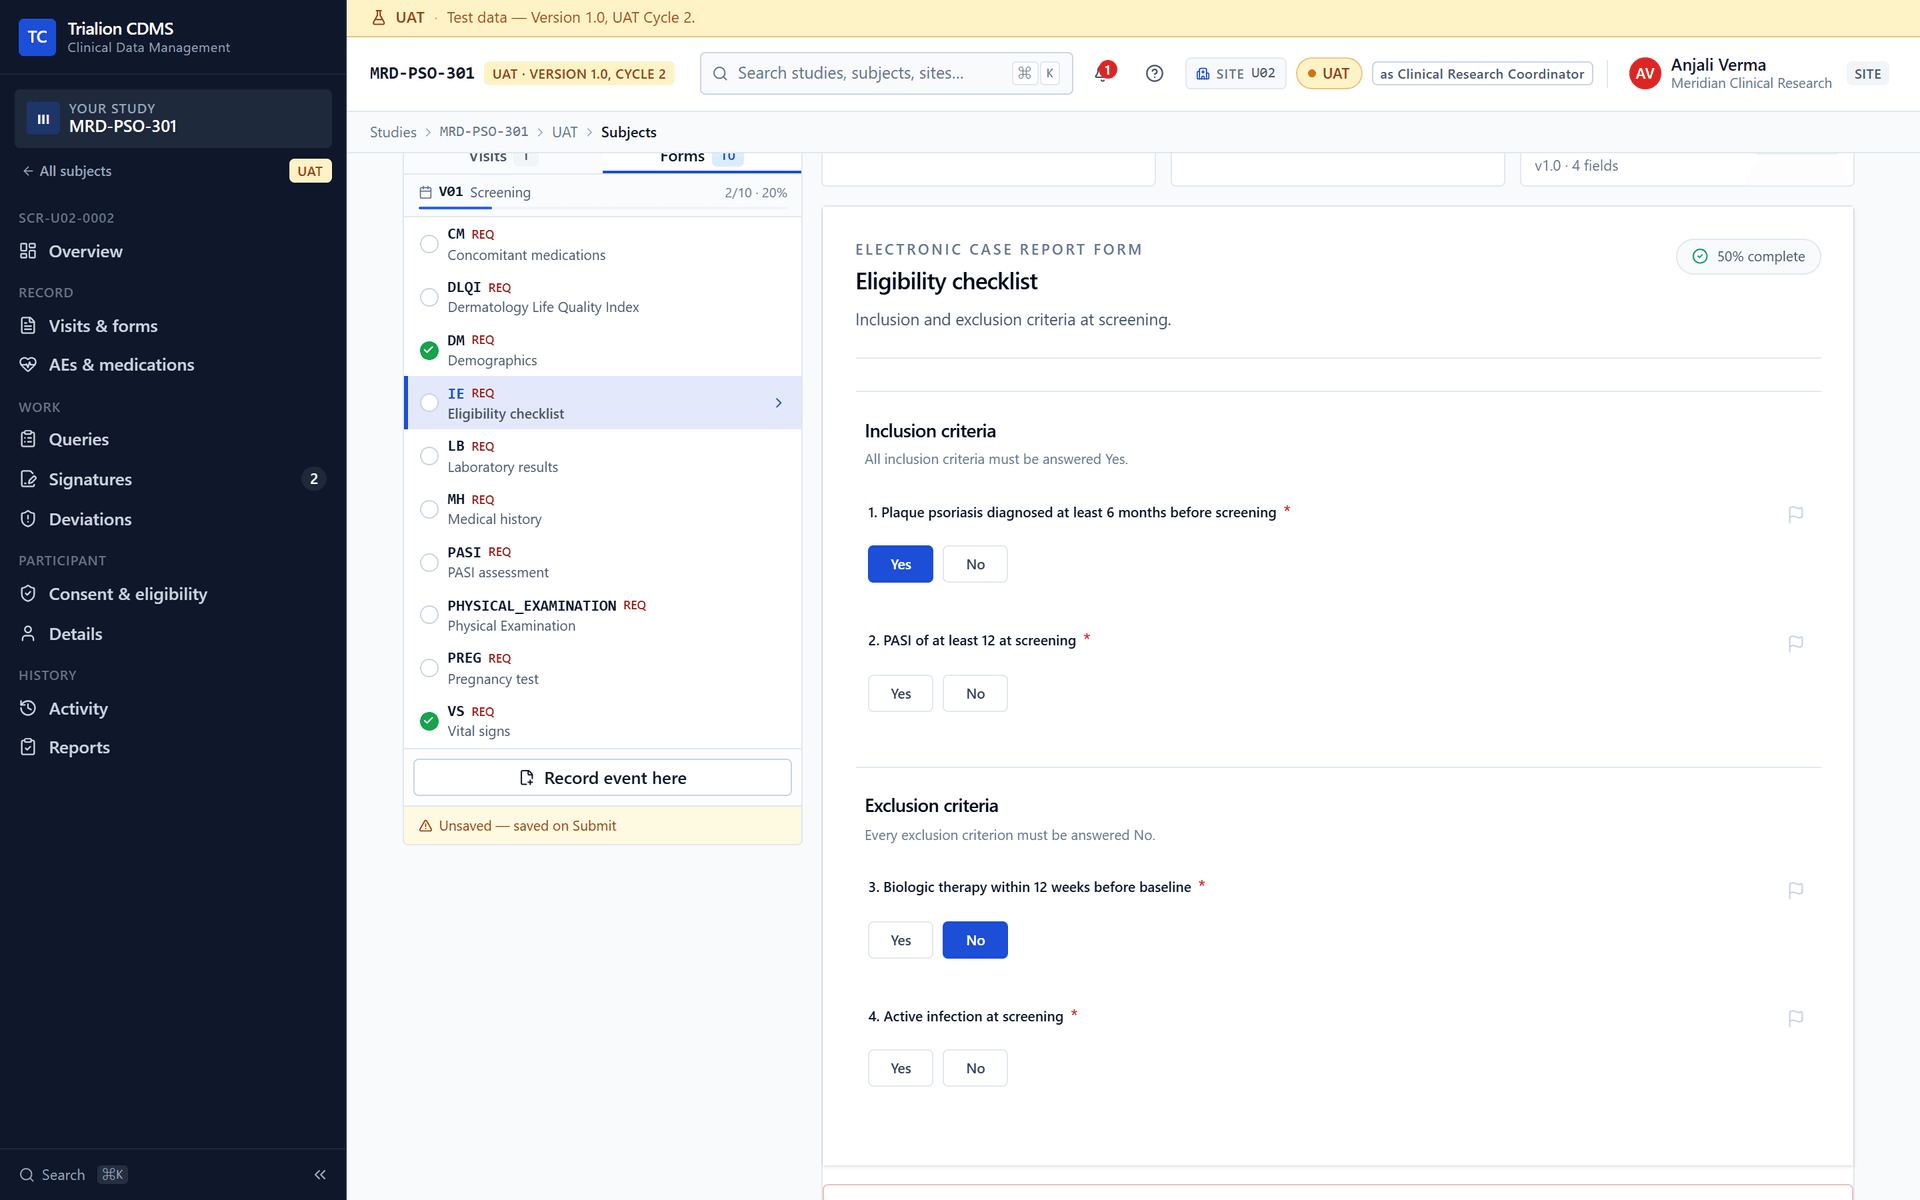Flag question 2 PASI at screening
This screenshot has height=1200, width=1920.
[x=1796, y=643]
